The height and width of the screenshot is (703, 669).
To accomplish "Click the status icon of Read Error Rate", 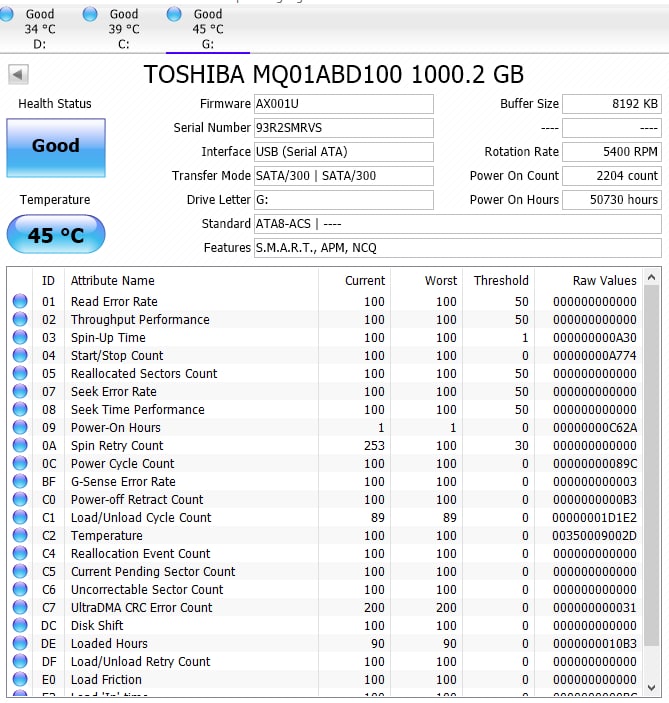I will click(20, 301).
